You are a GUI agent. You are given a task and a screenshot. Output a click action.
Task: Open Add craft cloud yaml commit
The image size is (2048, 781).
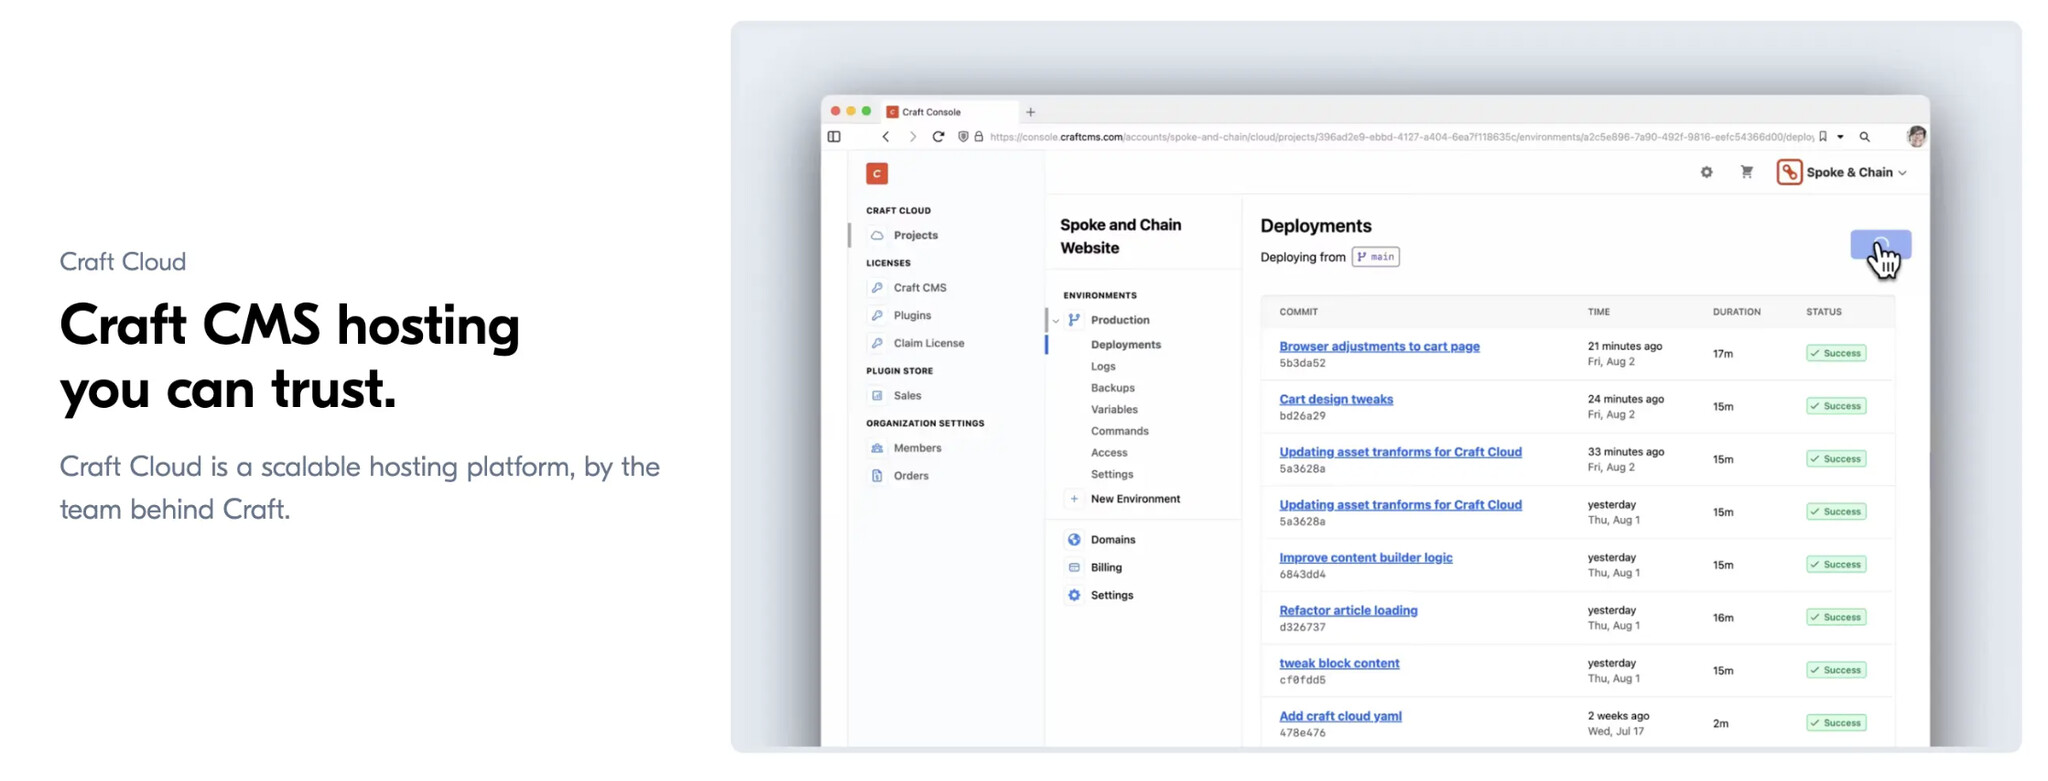(1340, 717)
